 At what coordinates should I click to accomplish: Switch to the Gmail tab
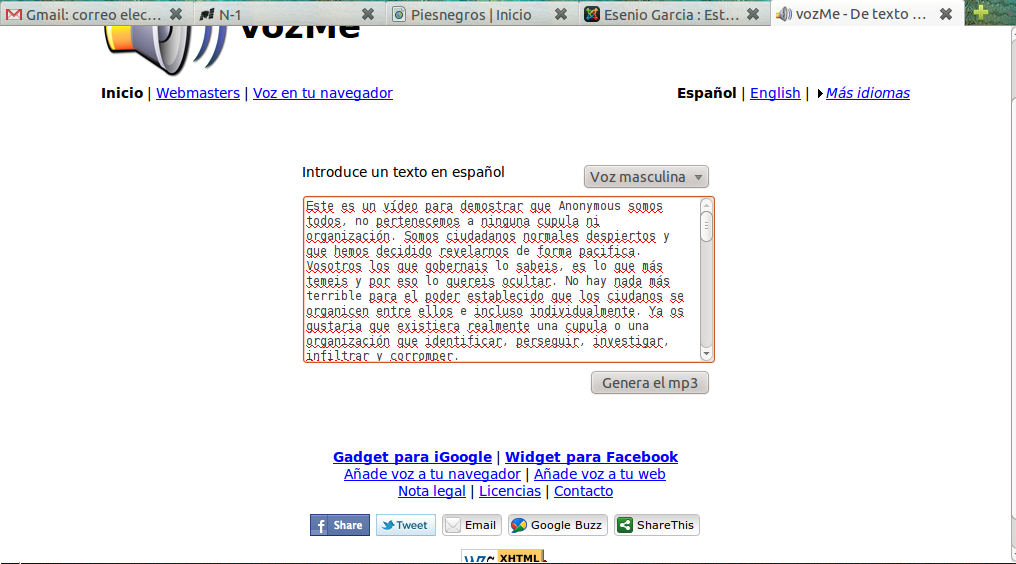point(95,14)
